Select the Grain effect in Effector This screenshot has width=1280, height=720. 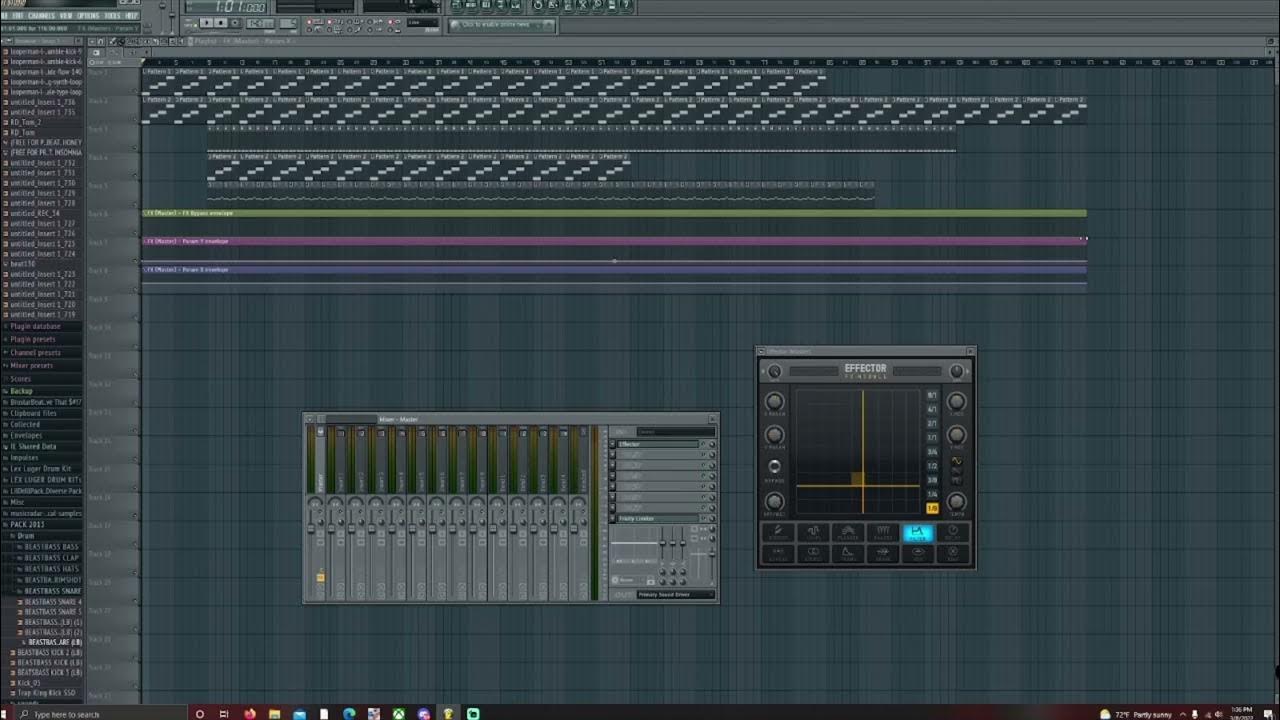(884, 553)
